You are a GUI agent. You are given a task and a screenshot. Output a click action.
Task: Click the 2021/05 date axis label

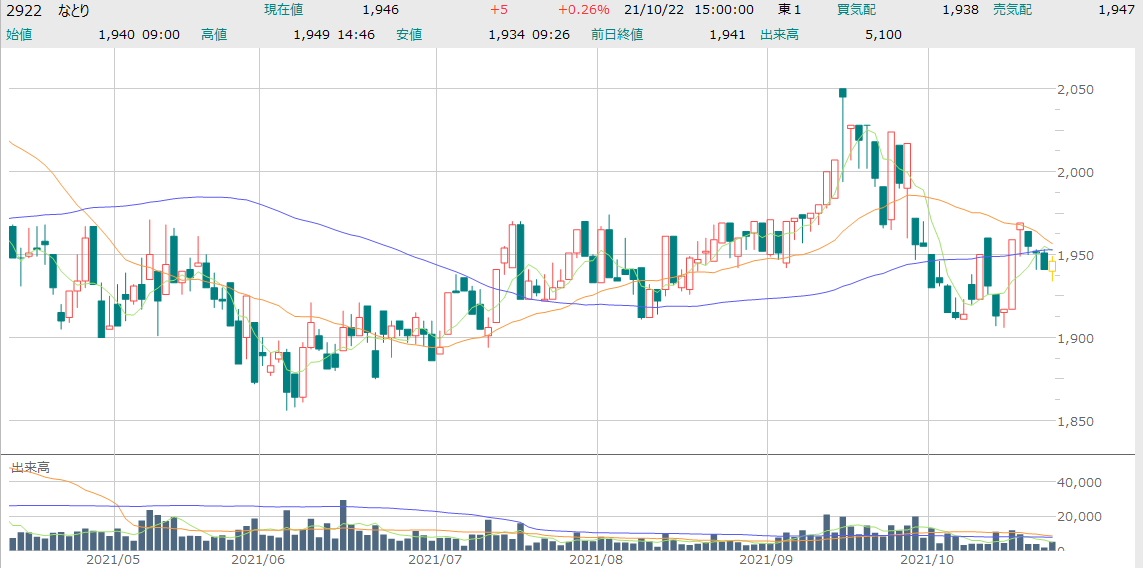click(112, 559)
